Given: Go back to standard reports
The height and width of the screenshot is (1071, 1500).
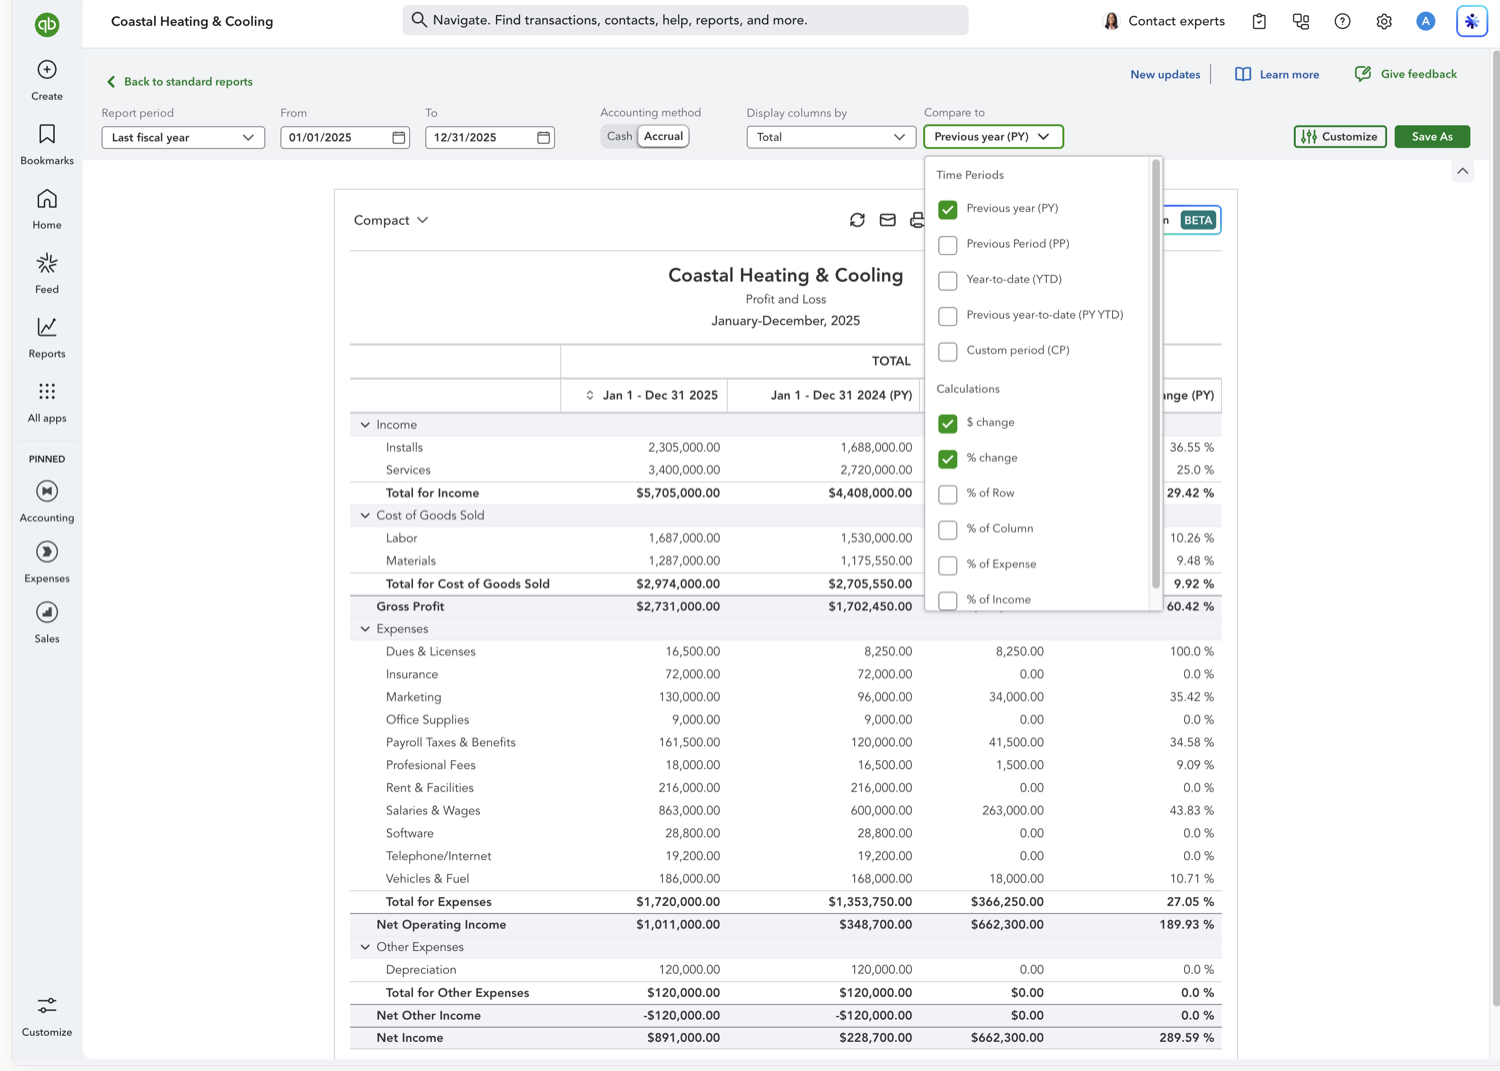Looking at the screenshot, I should coord(179,82).
